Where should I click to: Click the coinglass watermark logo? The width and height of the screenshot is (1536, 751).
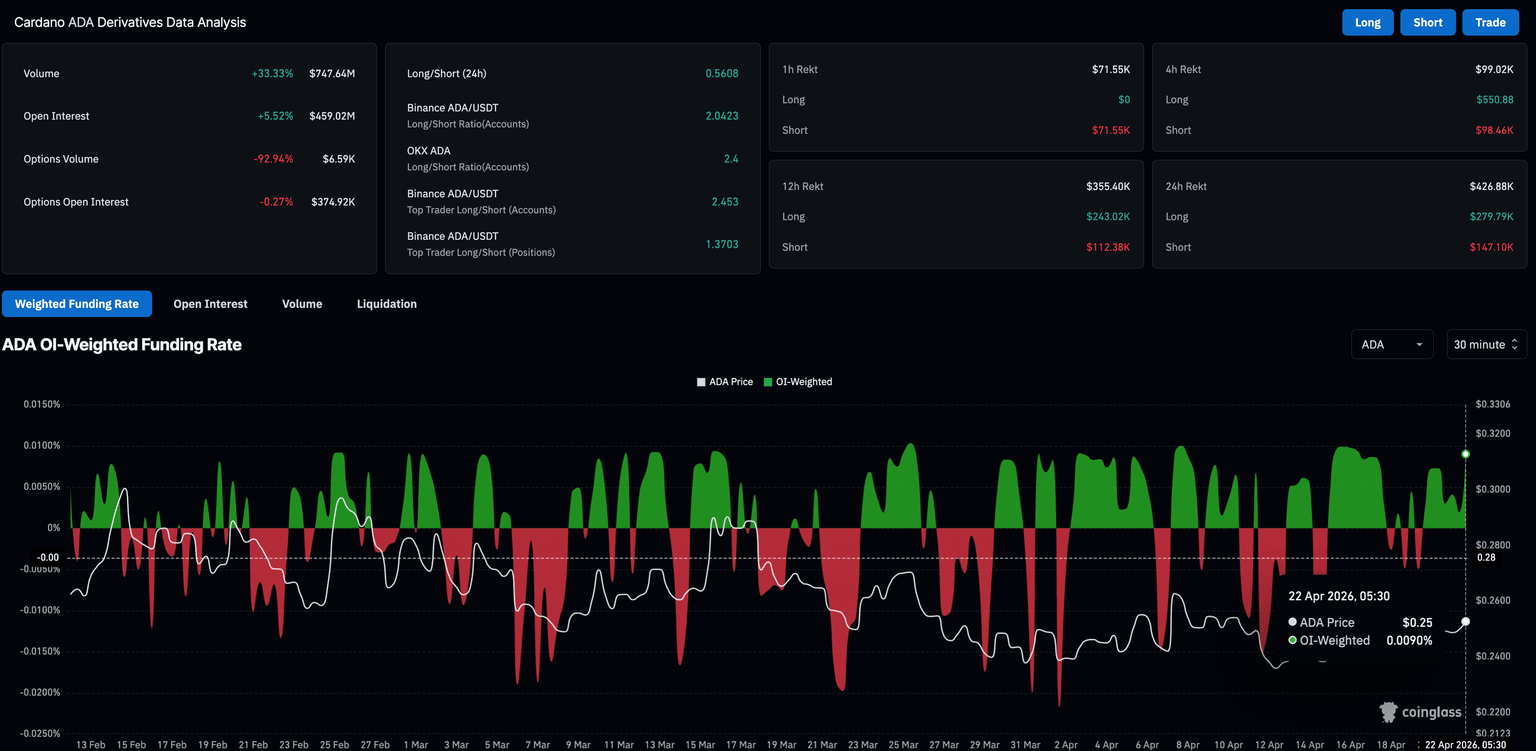click(x=1420, y=712)
